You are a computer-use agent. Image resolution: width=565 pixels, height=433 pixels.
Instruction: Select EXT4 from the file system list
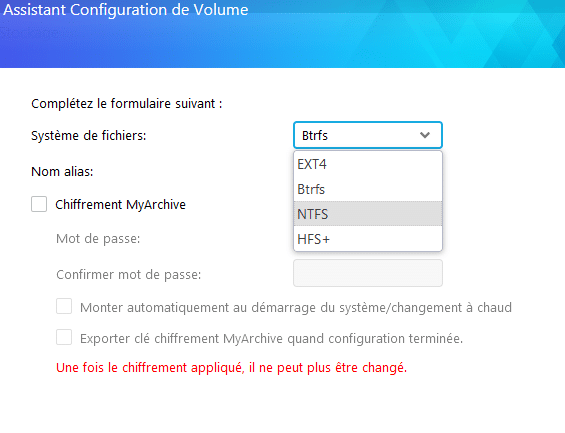[368, 164]
